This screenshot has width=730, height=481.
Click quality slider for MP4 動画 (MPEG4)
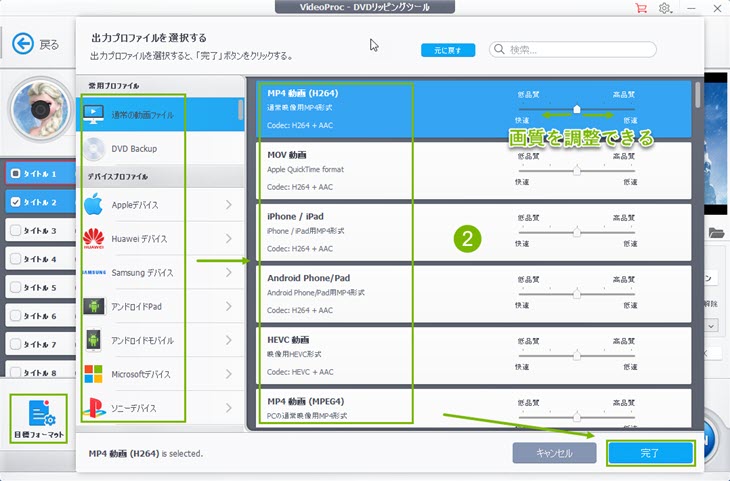tap(577, 417)
